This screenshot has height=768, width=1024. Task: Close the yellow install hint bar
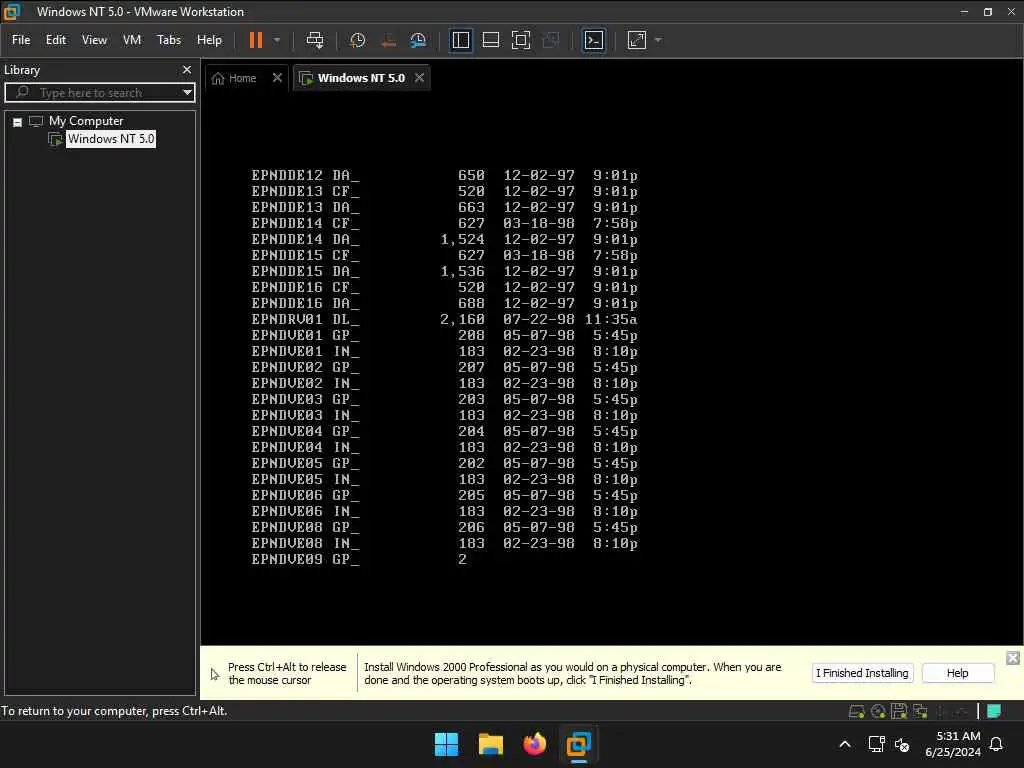pyautogui.click(x=1012, y=658)
